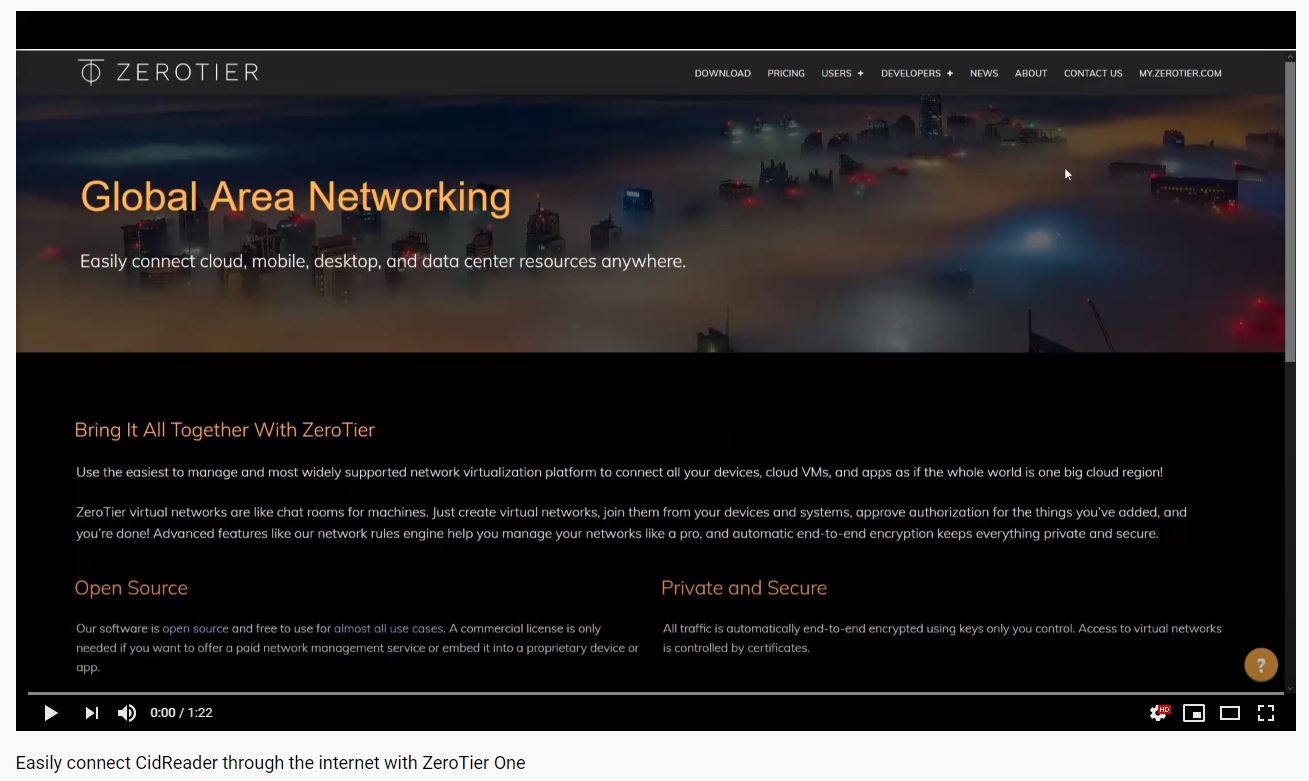This screenshot has width=1309, height=781.
Task: Click the ZeroTier logo
Action: [x=168, y=72]
